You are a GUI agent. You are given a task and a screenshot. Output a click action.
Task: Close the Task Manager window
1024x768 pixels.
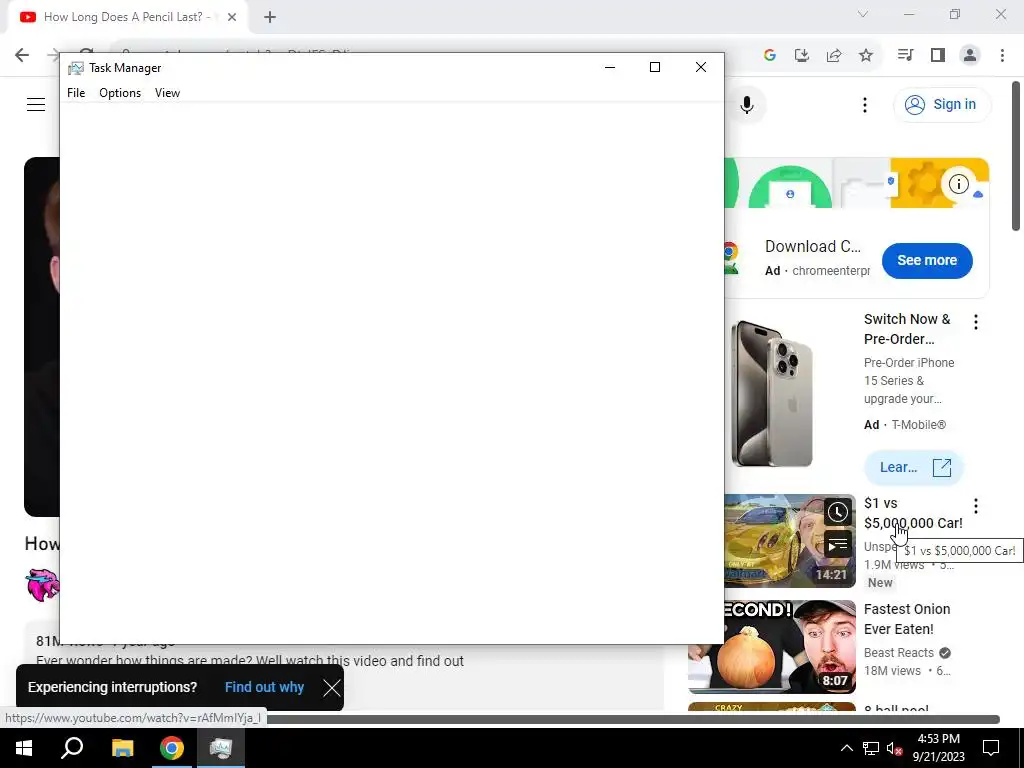(x=701, y=67)
